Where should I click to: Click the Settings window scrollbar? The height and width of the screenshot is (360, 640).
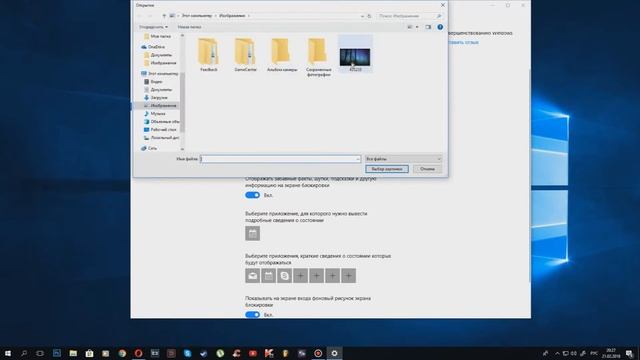tap(529, 176)
